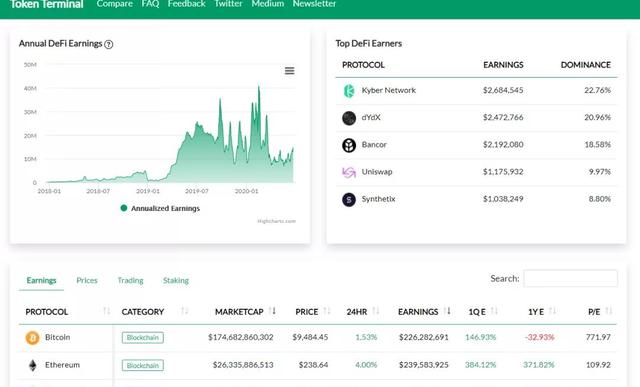
Task: Click dYdX earnings value $2,472,766
Action: pos(503,118)
